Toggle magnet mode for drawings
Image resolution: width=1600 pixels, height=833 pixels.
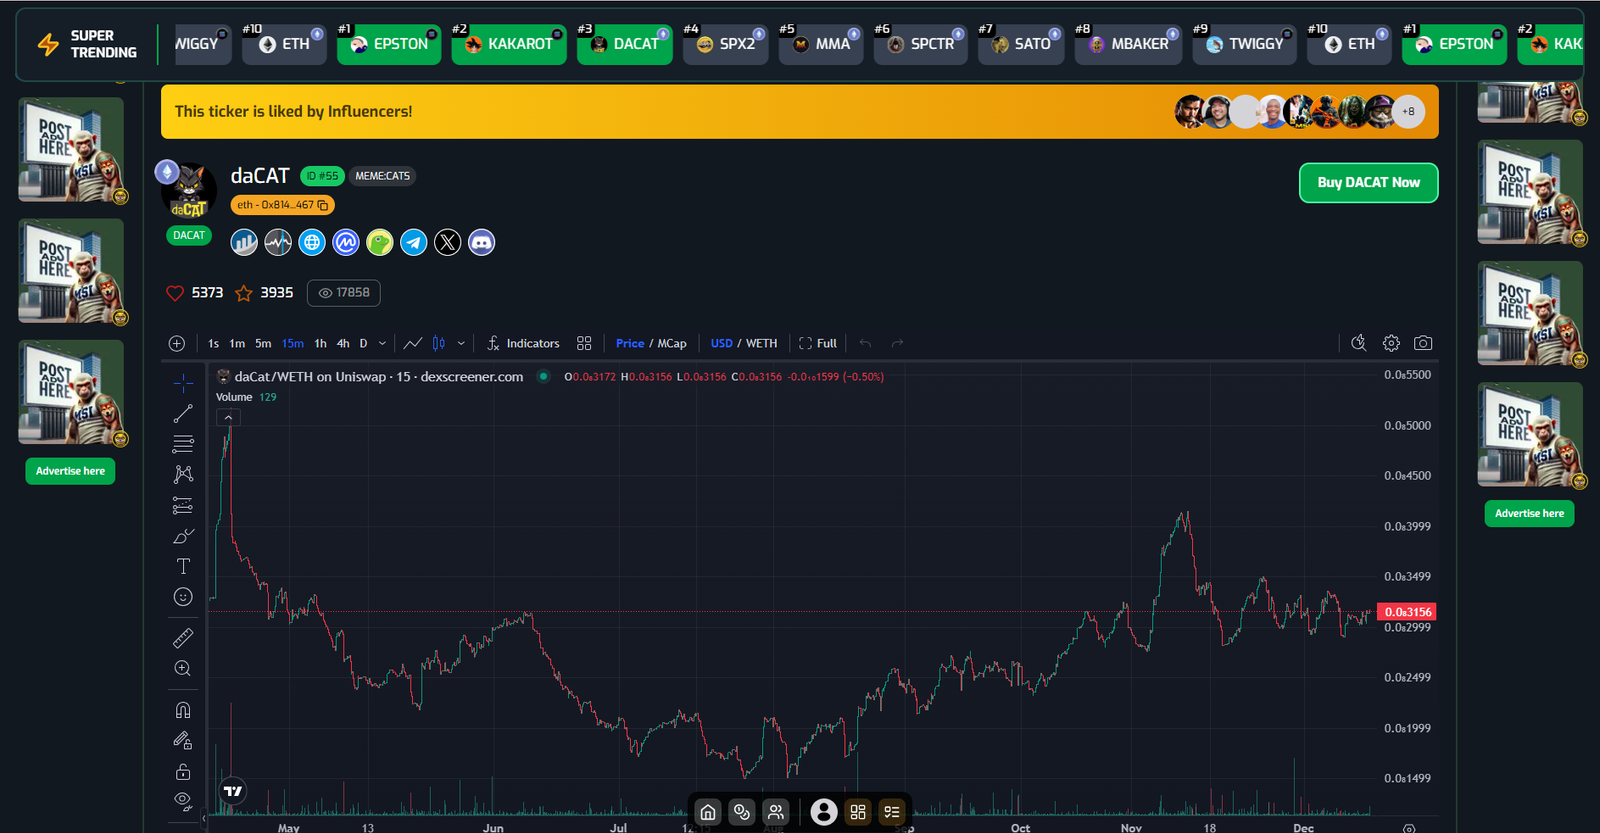[x=183, y=710]
